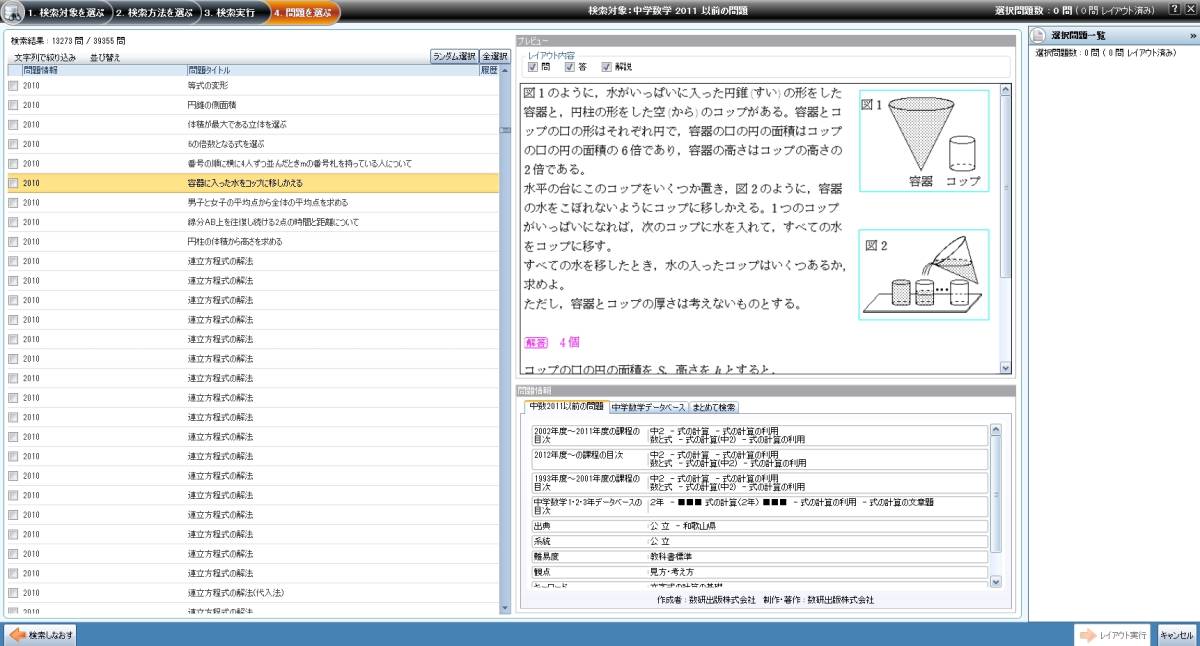The height and width of the screenshot is (646, 1200).
Task: Switch to 中数2011以前の問題 tab
Action: tap(566, 407)
